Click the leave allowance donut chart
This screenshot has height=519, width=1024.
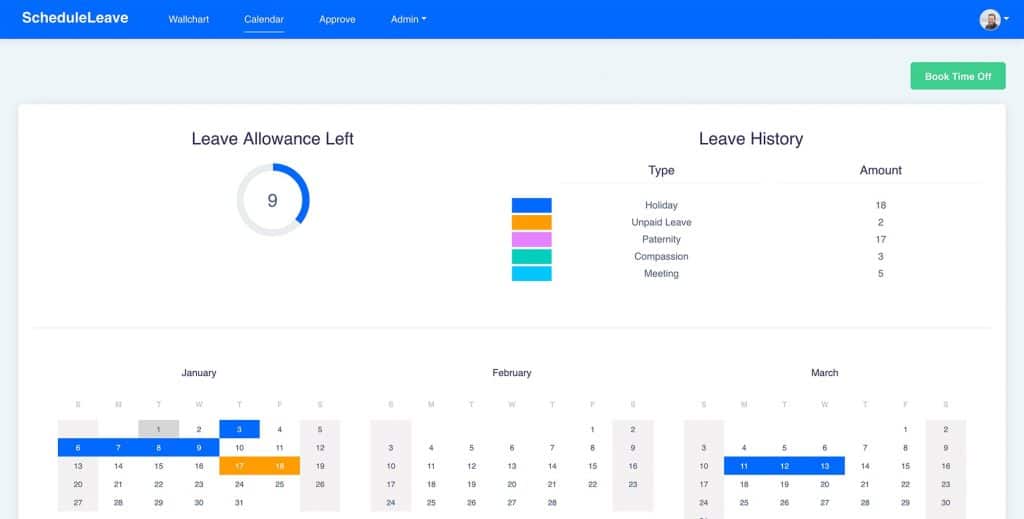[x=273, y=200]
